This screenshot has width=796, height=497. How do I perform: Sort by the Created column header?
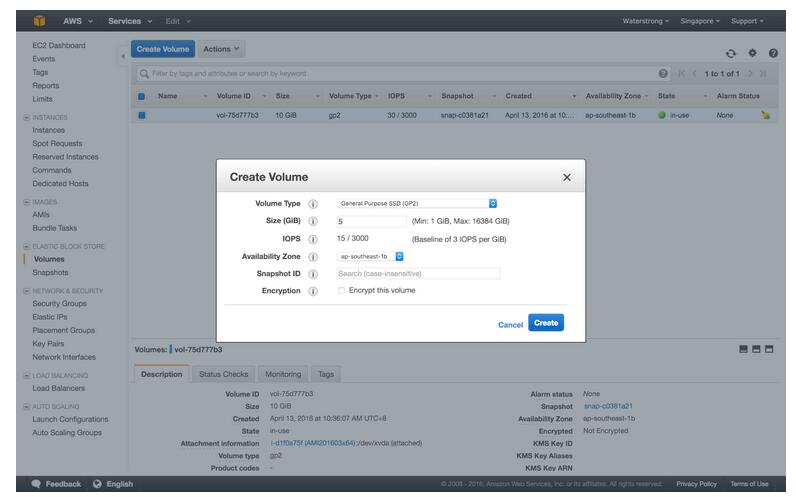pos(518,96)
